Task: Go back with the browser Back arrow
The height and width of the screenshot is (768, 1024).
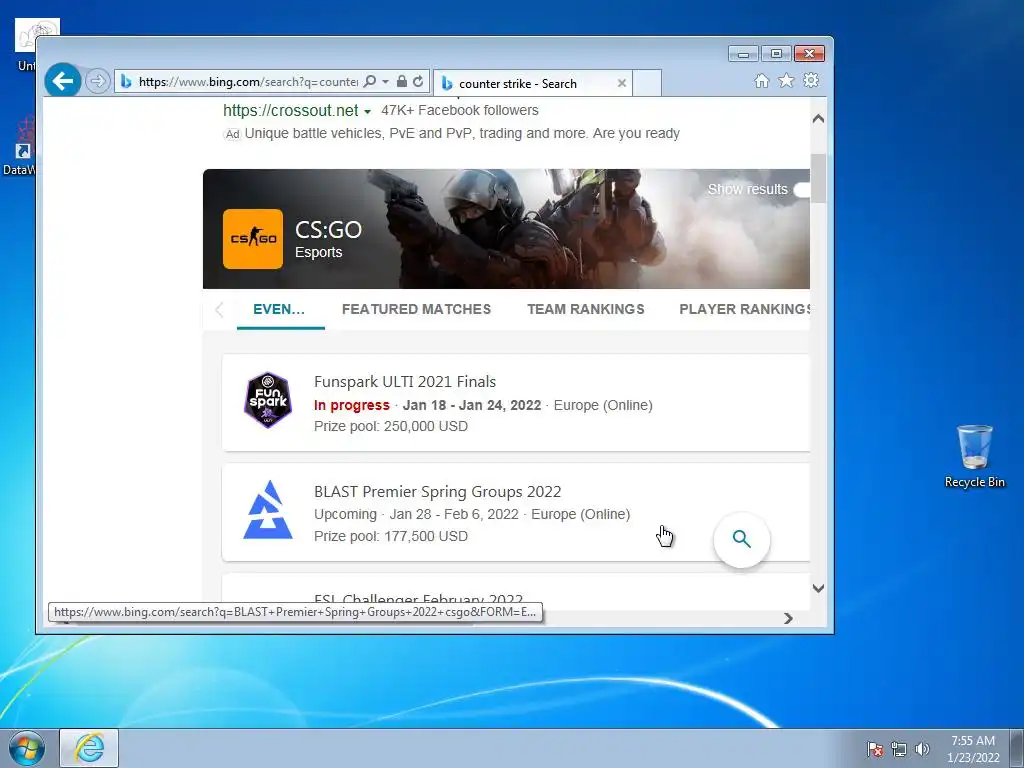Action: [63, 81]
